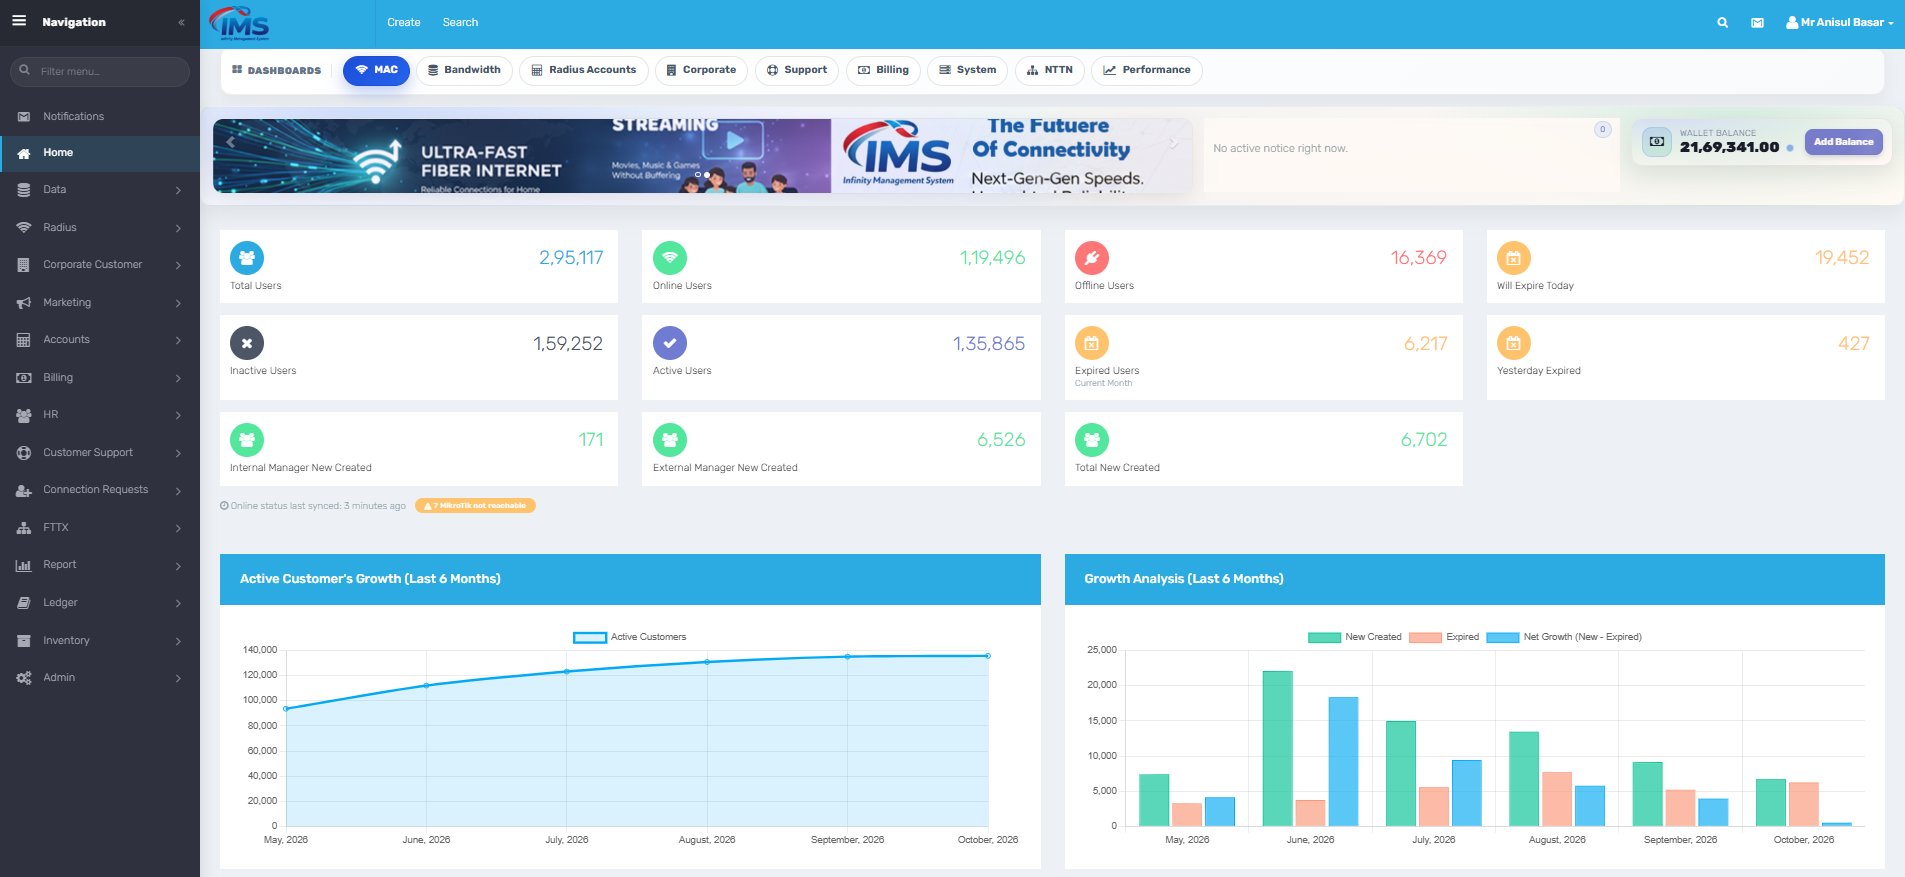Click the Active Users checkmark icon
The width and height of the screenshot is (1905, 877).
[x=670, y=343]
